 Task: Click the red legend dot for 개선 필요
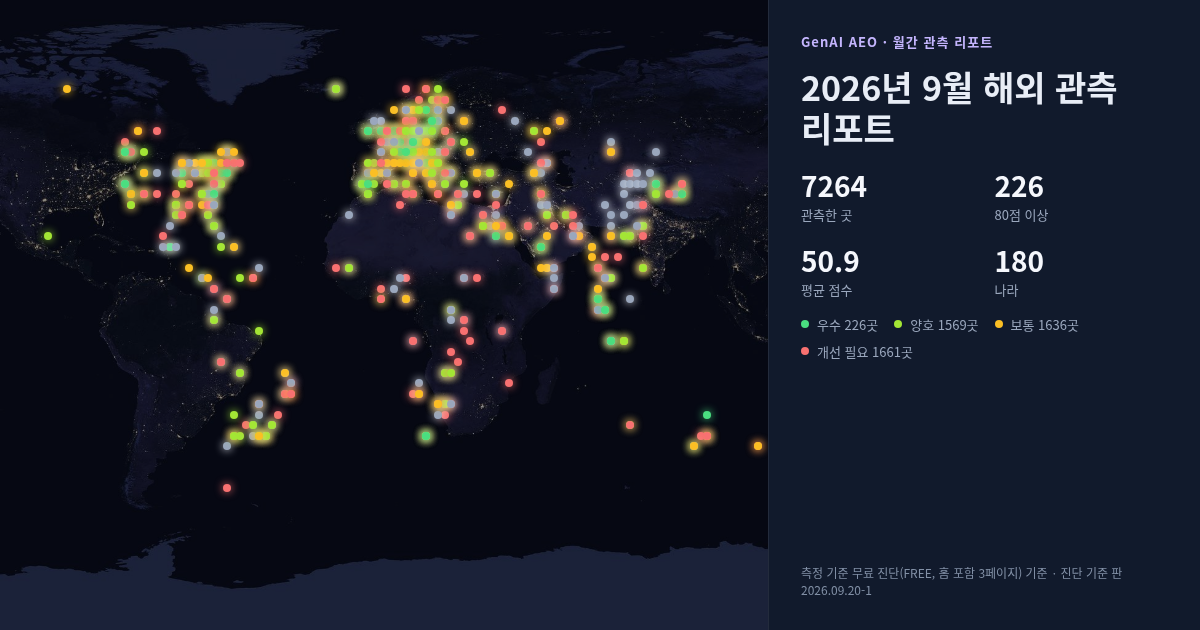coord(805,351)
